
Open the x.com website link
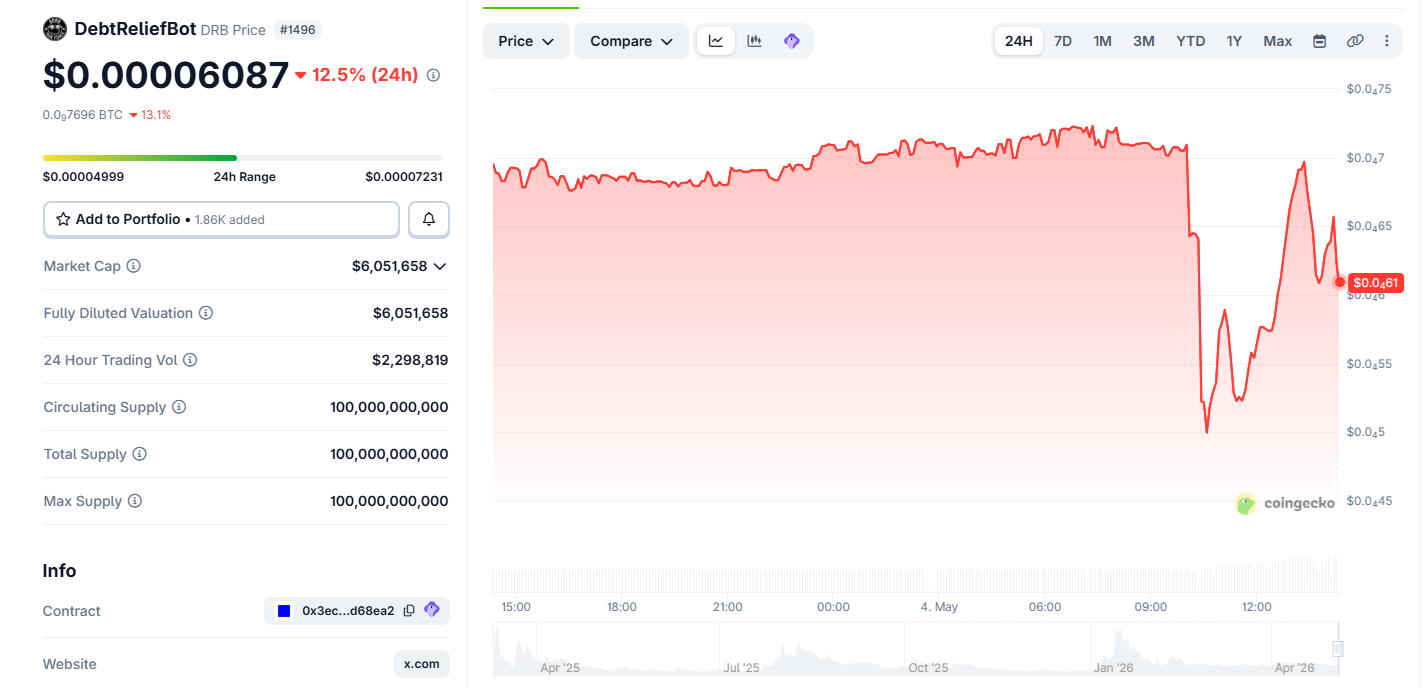tap(421, 664)
